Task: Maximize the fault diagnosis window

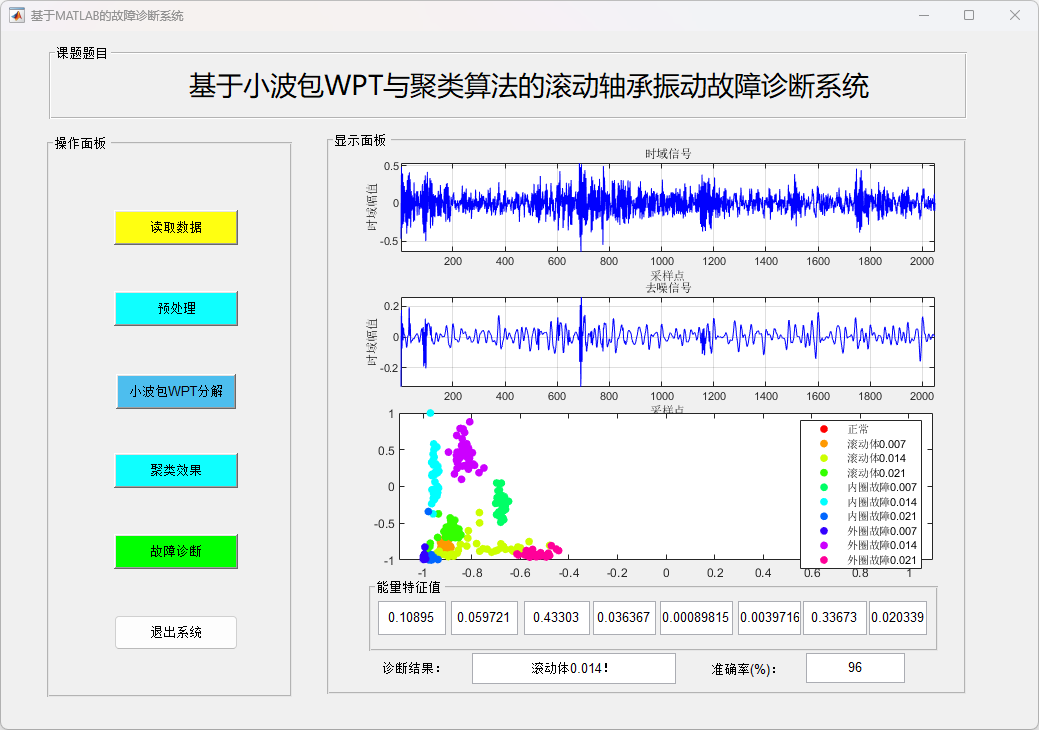Action: [968, 16]
